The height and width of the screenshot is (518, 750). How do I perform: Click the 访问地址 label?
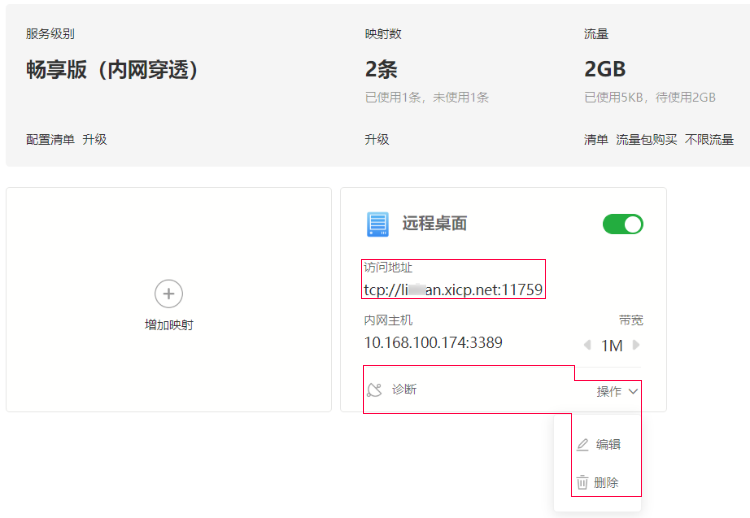[x=388, y=267]
